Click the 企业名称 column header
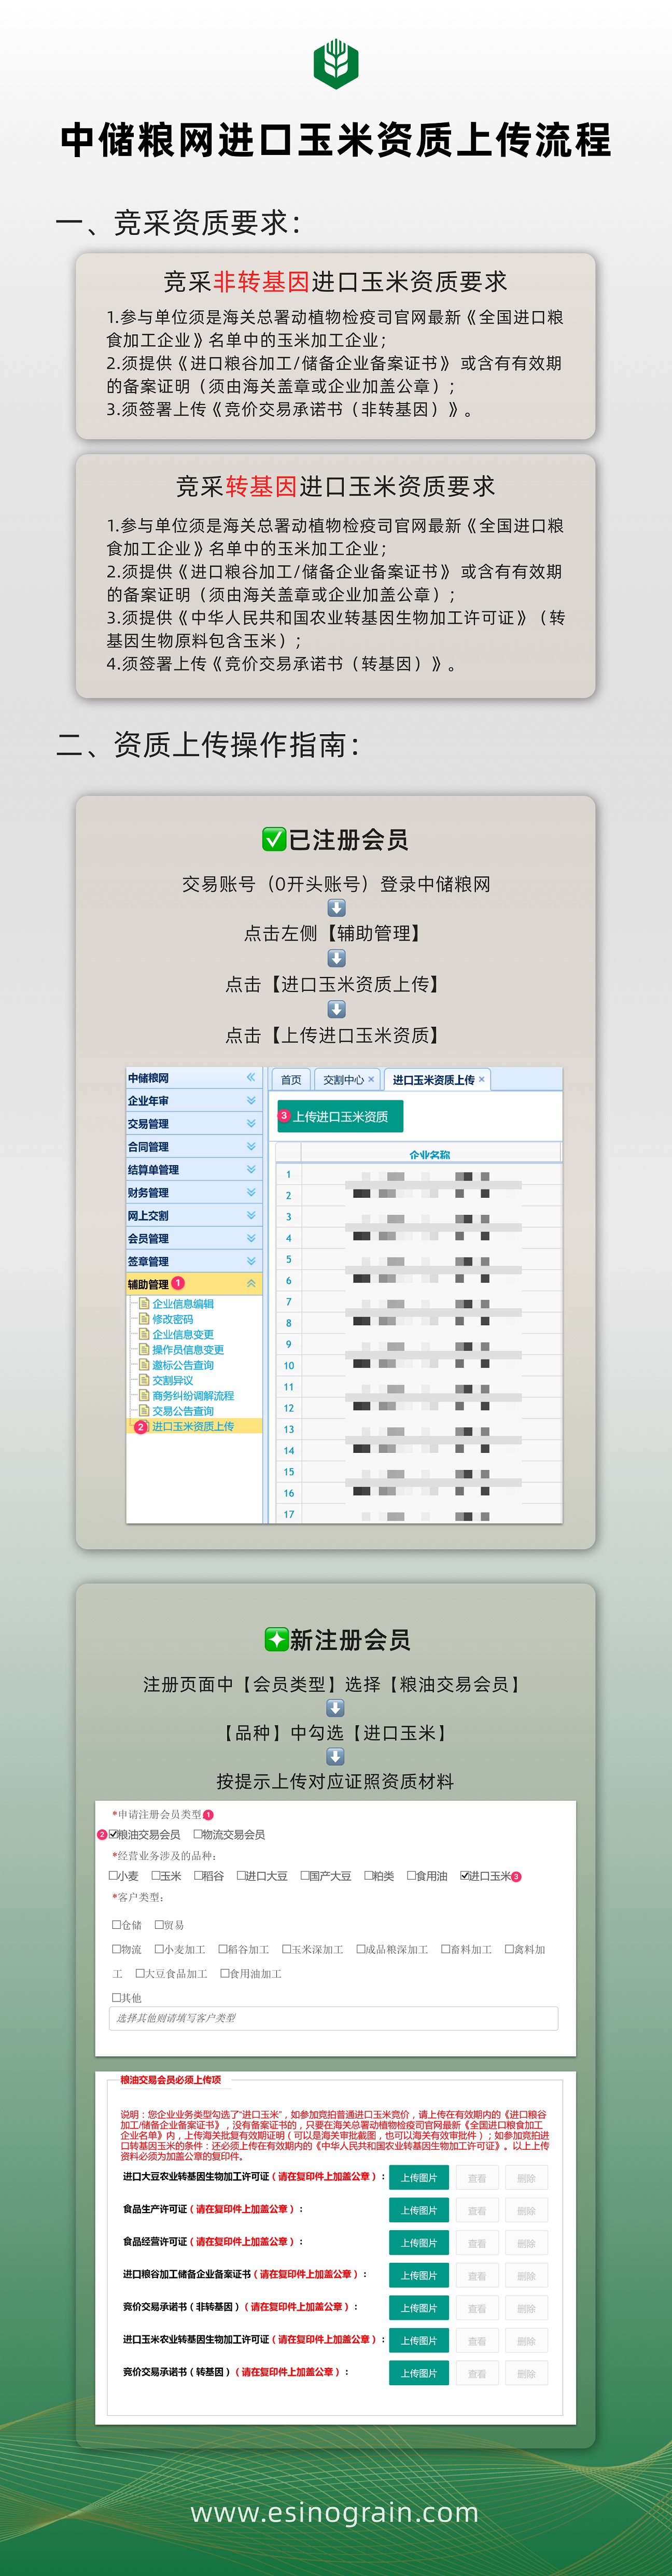 pyautogui.click(x=430, y=1153)
